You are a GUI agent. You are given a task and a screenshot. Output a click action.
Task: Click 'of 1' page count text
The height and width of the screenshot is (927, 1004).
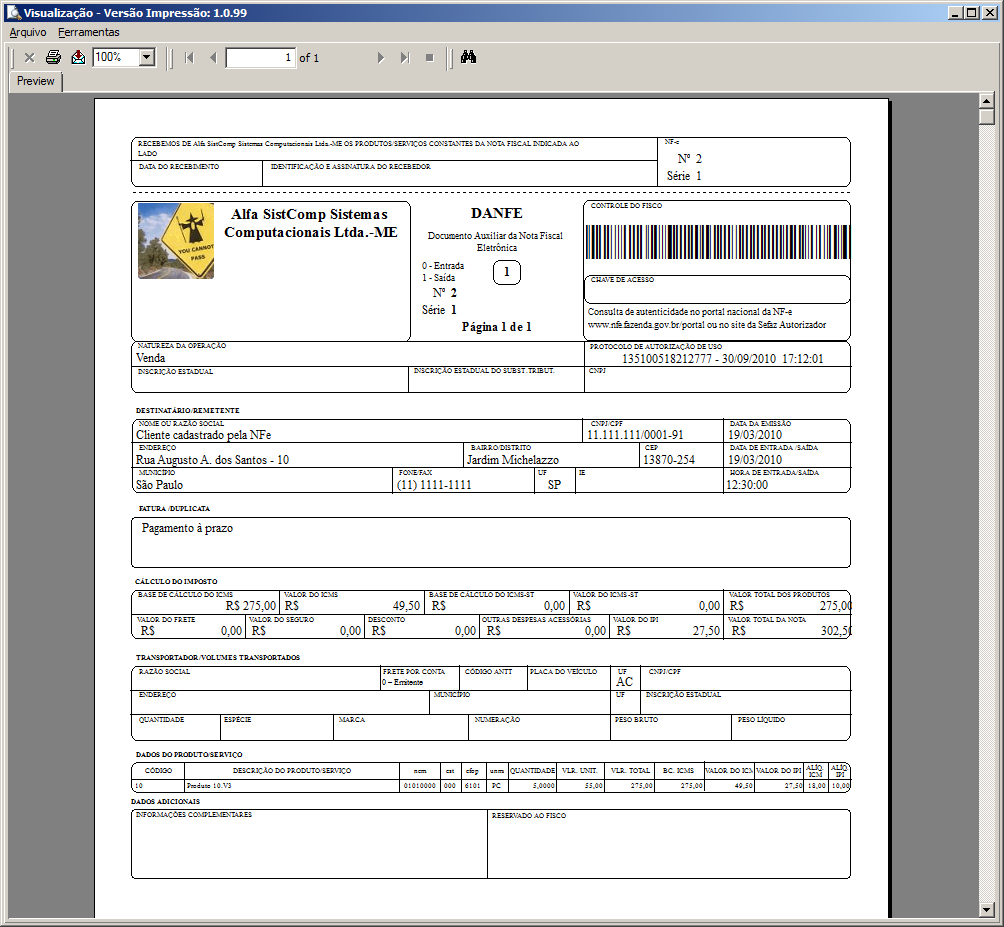[309, 58]
